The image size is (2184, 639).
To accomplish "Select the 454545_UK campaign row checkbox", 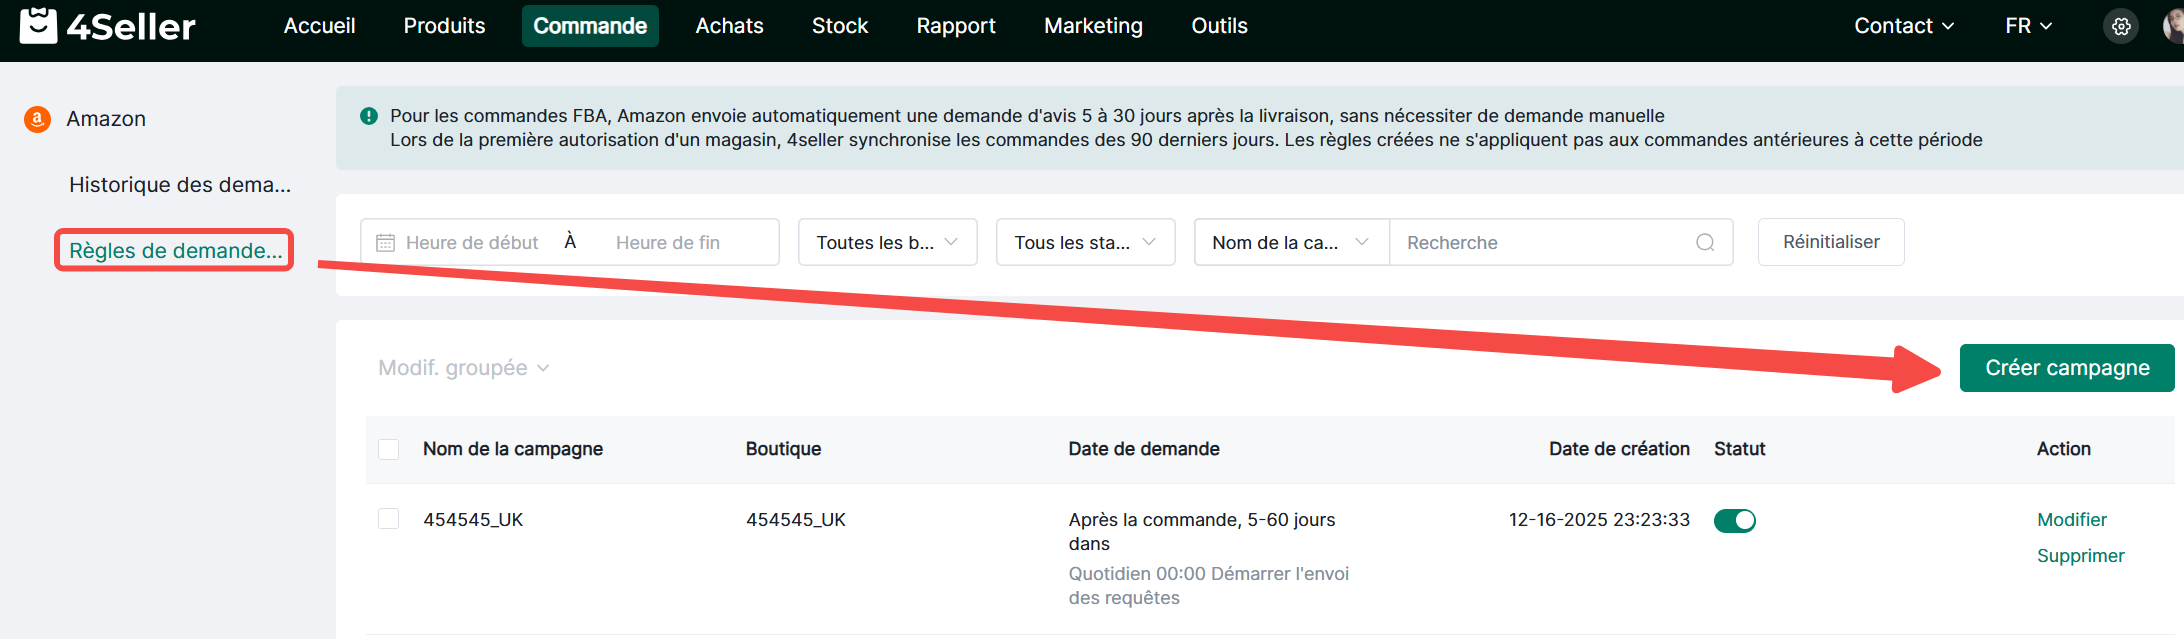I will click(x=389, y=518).
